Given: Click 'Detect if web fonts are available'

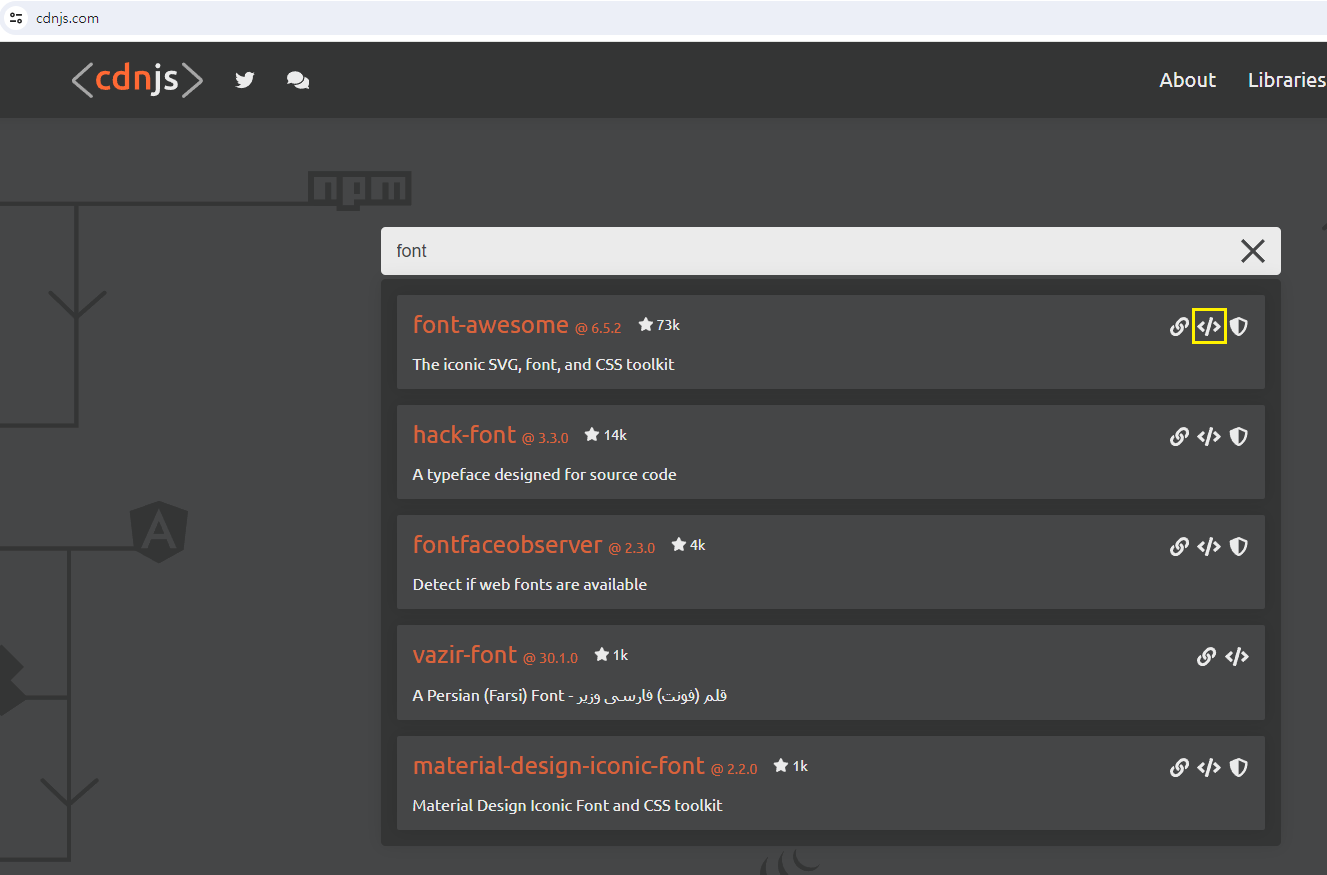Looking at the screenshot, I should point(529,585).
